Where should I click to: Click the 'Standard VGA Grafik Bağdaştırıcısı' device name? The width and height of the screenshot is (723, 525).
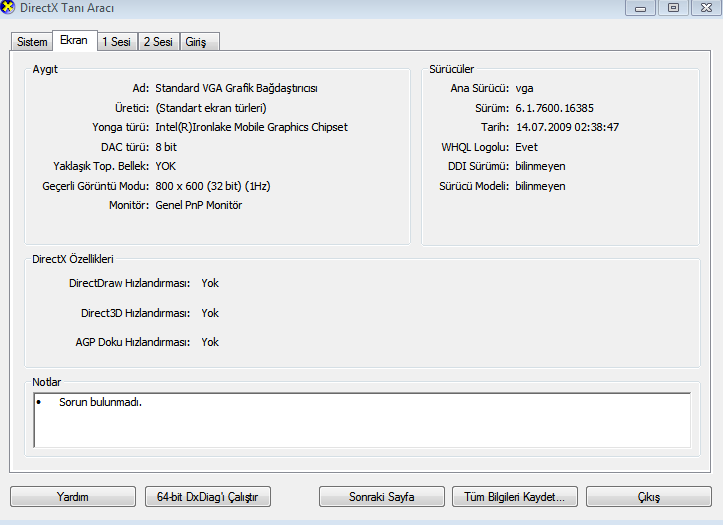[x=236, y=88]
